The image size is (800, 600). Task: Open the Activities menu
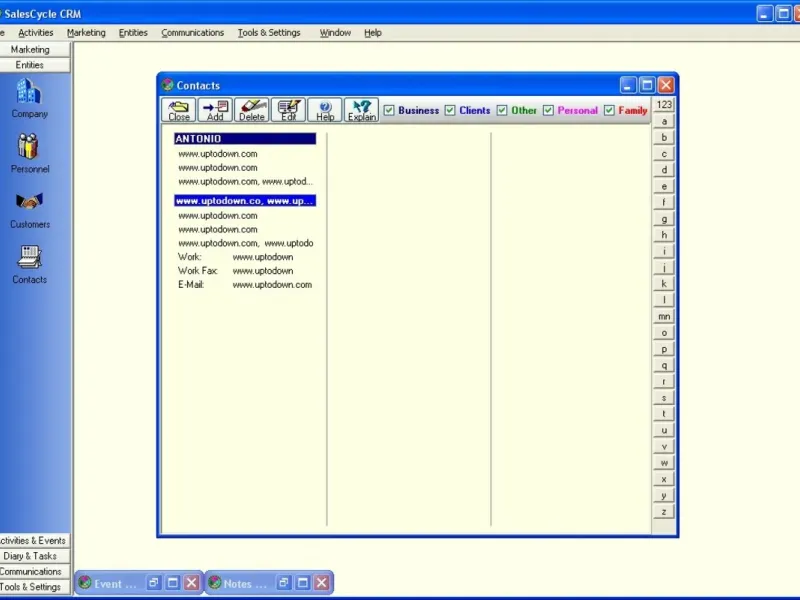pos(36,33)
